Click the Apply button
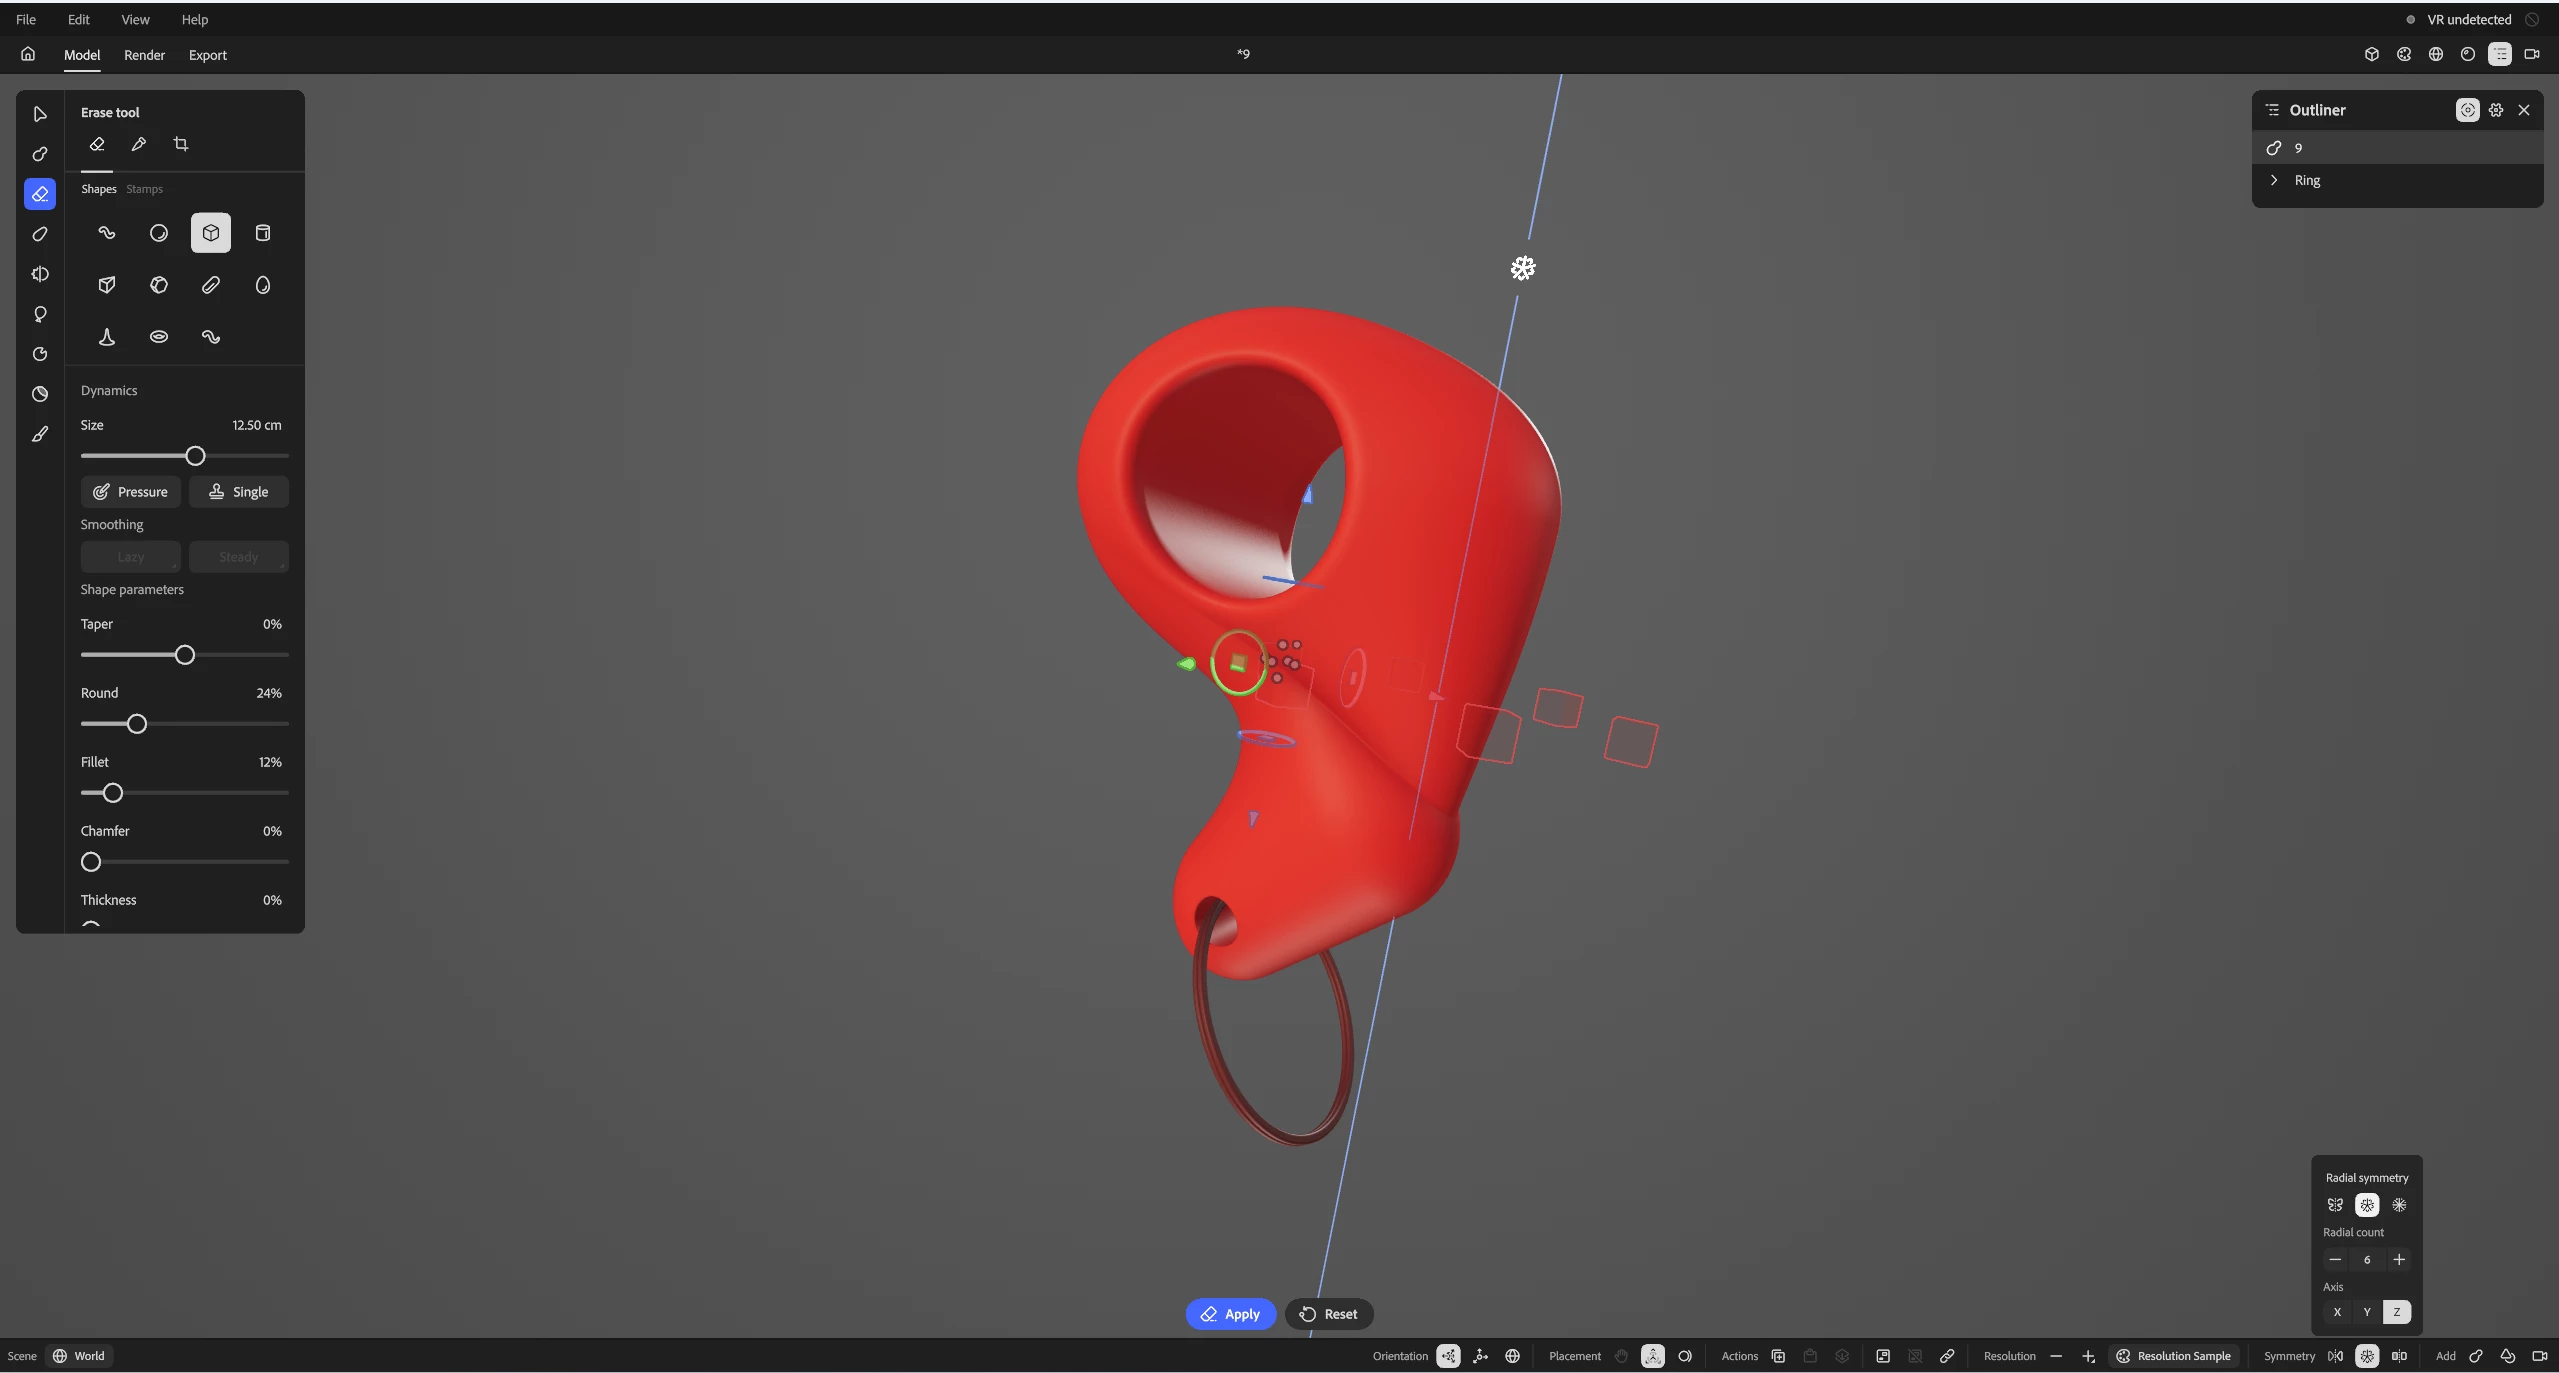Image resolution: width=2559 pixels, height=1373 pixels. (1230, 1314)
